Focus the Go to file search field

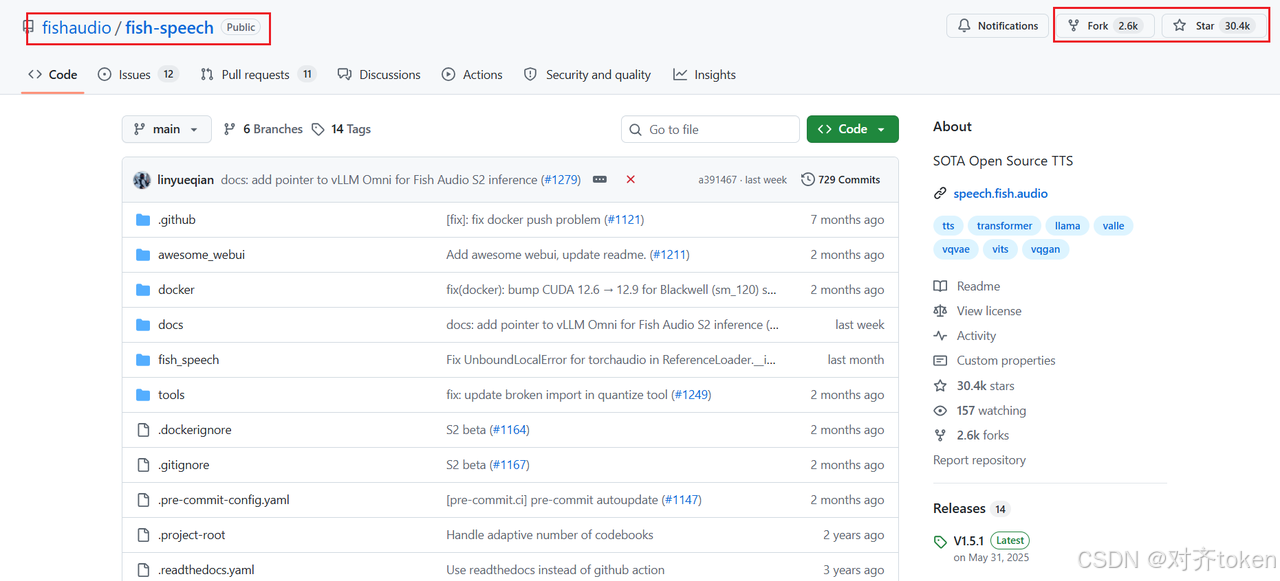[710, 129]
